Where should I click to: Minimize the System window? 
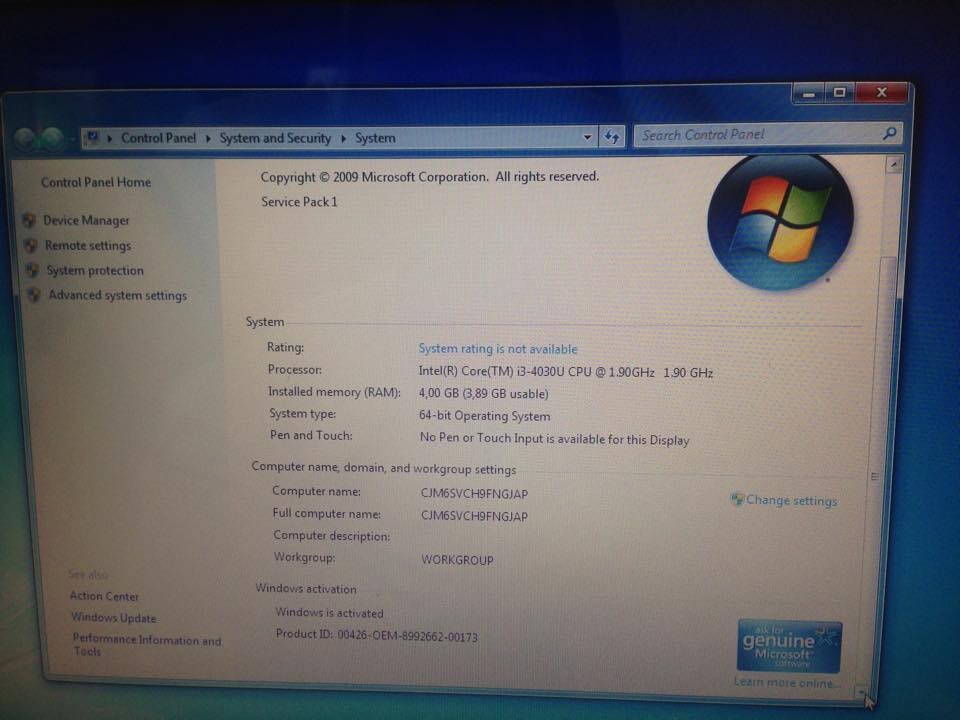(x=809, y=94)
